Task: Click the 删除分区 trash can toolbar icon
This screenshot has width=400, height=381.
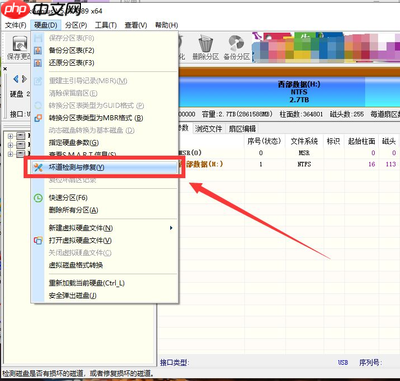Action: pos(206,44)
